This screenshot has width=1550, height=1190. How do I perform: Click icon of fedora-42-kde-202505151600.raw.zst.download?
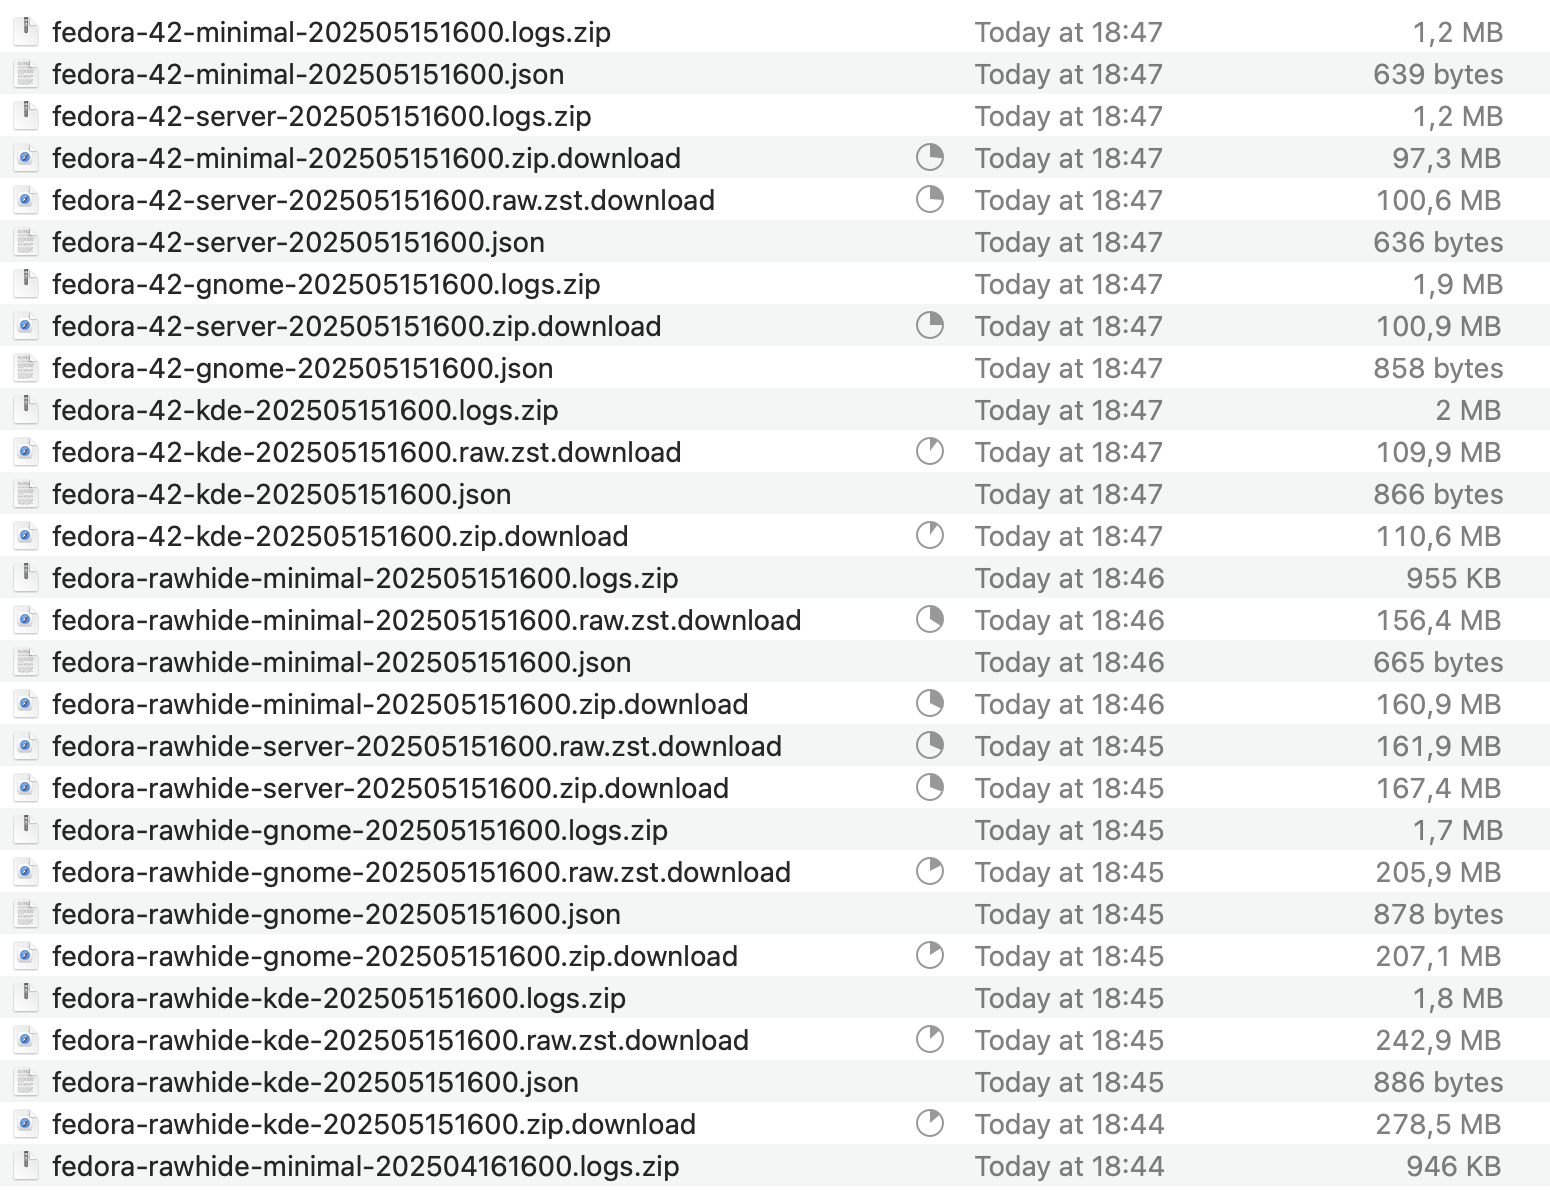[x=26, y=452]
